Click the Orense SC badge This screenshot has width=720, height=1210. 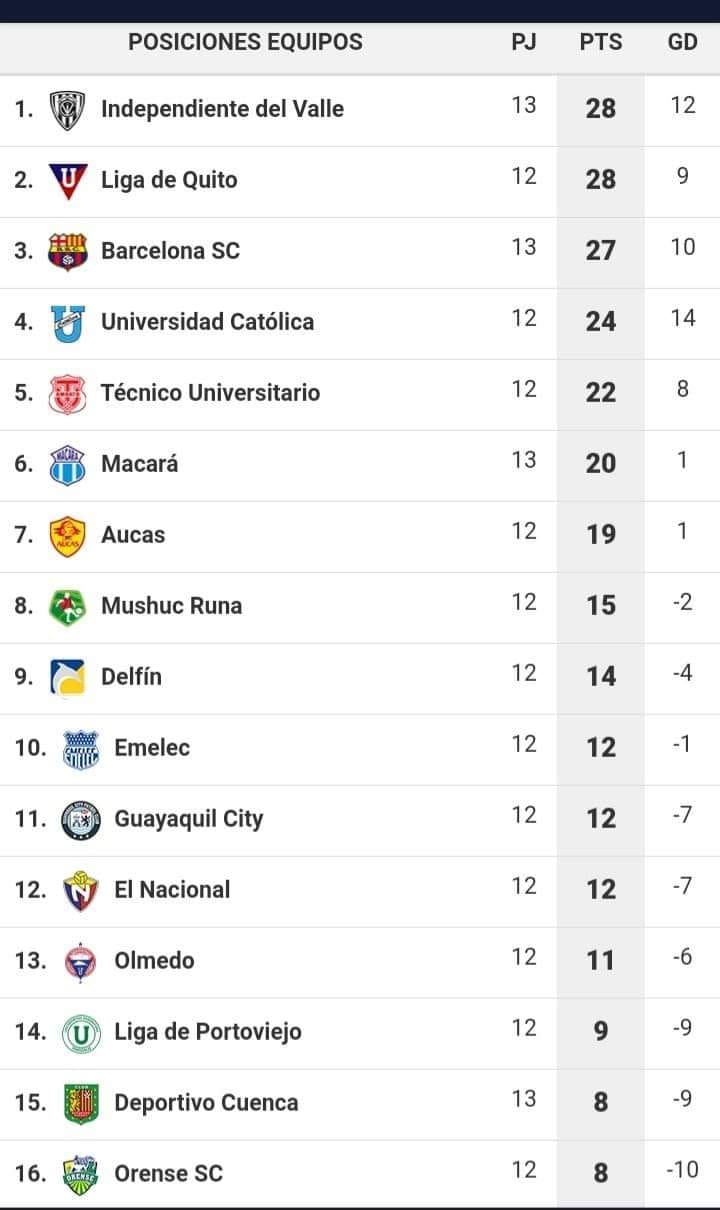(81, 1174)
